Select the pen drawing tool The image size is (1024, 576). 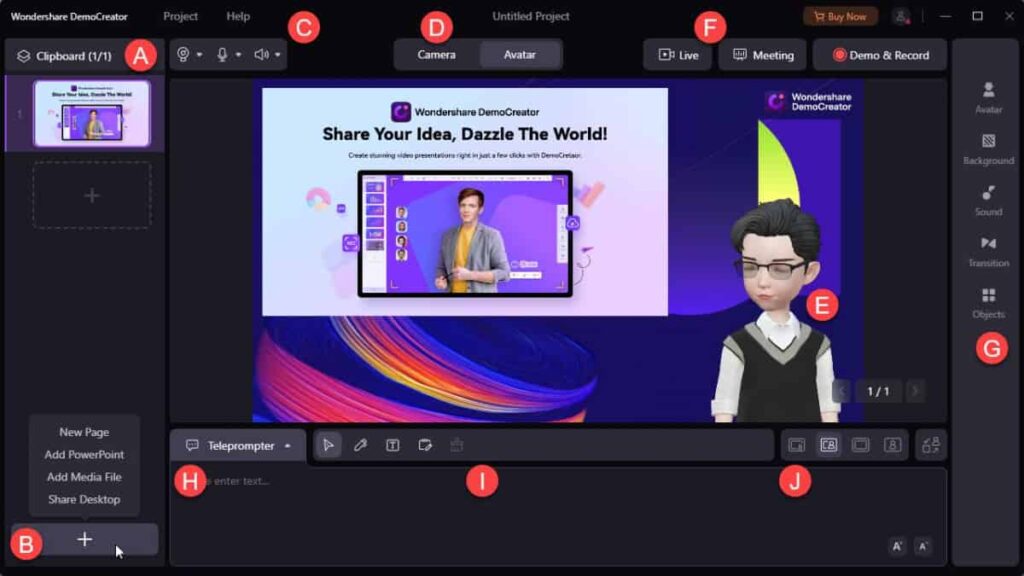pos(360,445)
